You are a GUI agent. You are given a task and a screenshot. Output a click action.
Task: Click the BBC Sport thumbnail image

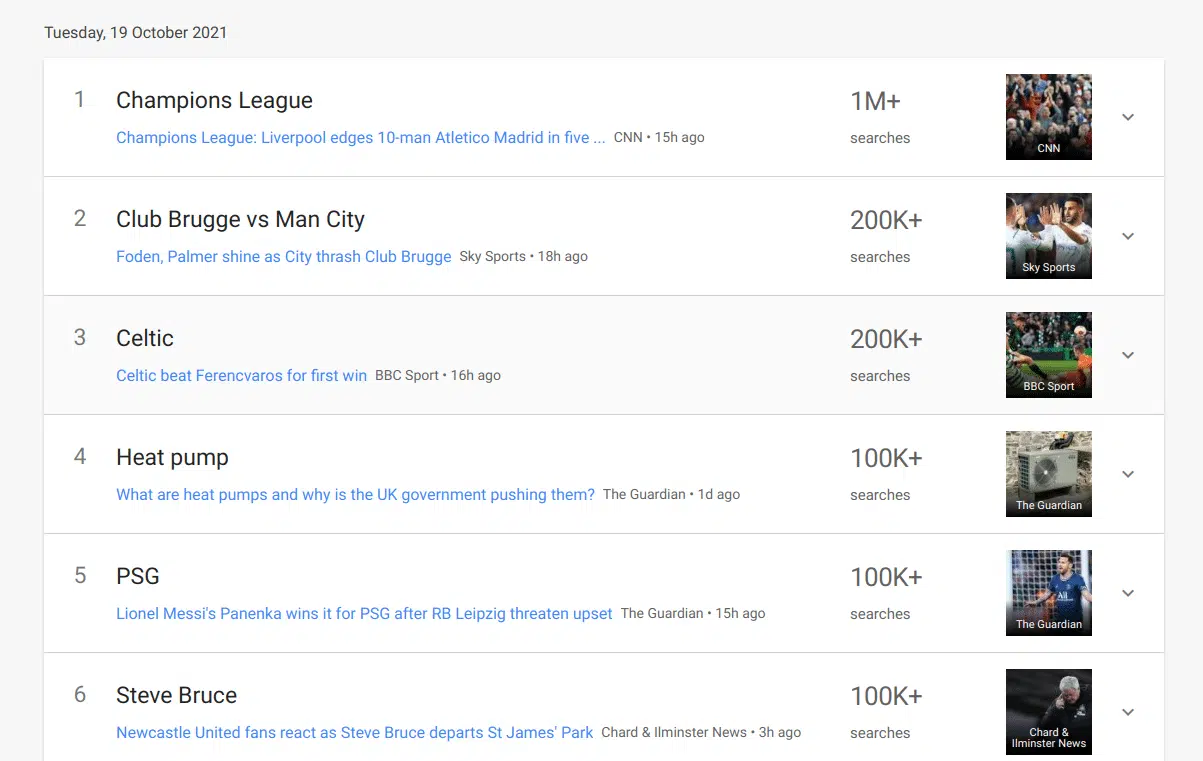point(1049,355)
